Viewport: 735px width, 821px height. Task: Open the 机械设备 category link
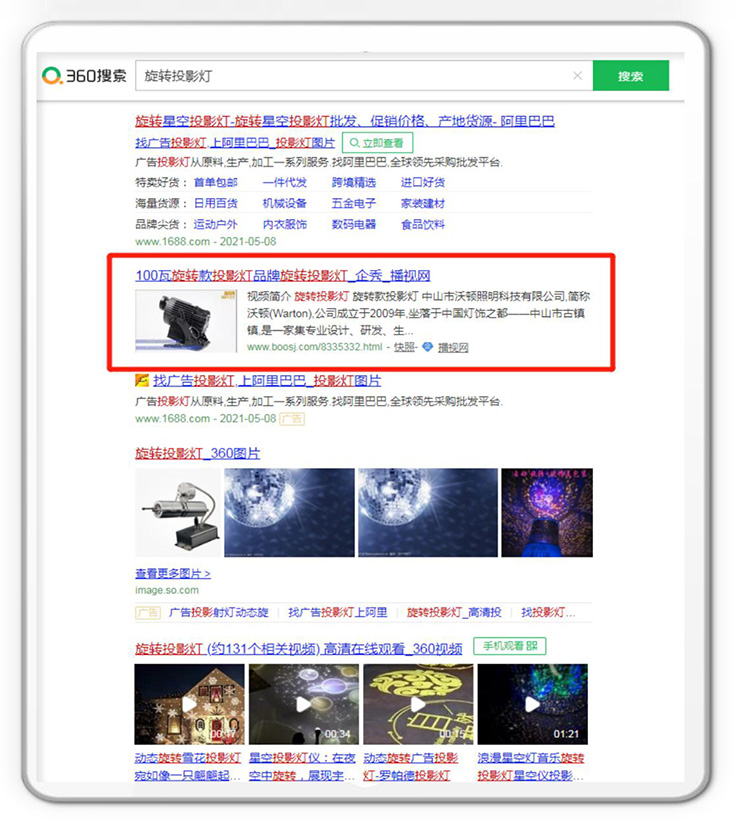tap(284, 204)
